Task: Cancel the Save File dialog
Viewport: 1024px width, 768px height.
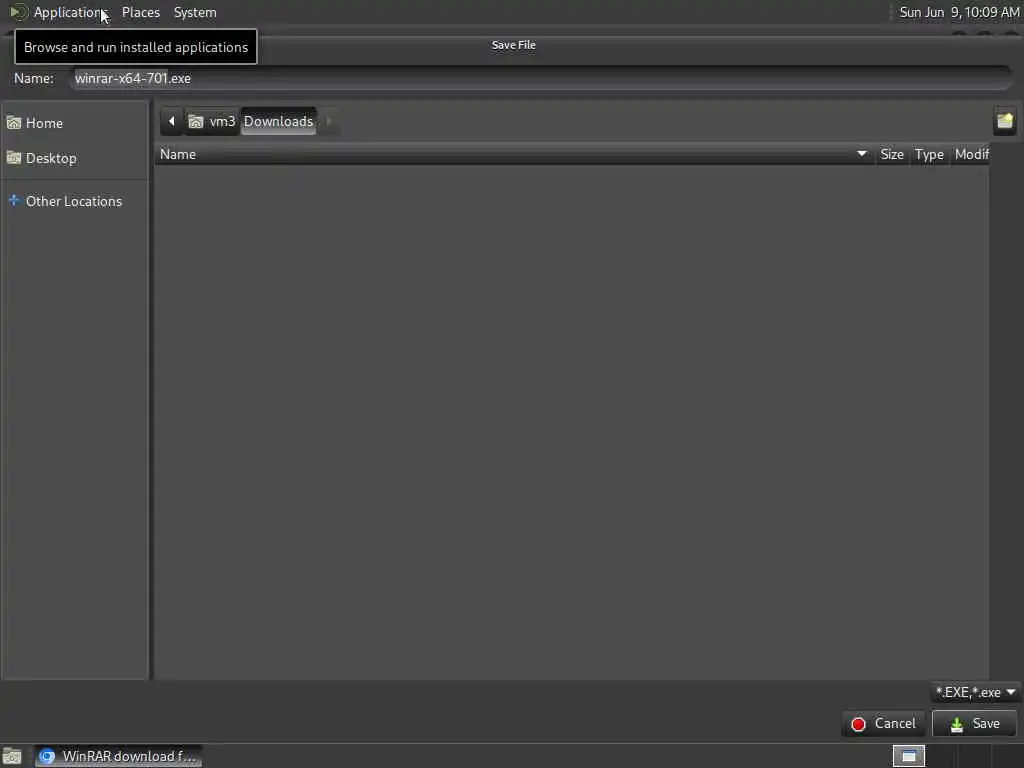Action: 884,724
